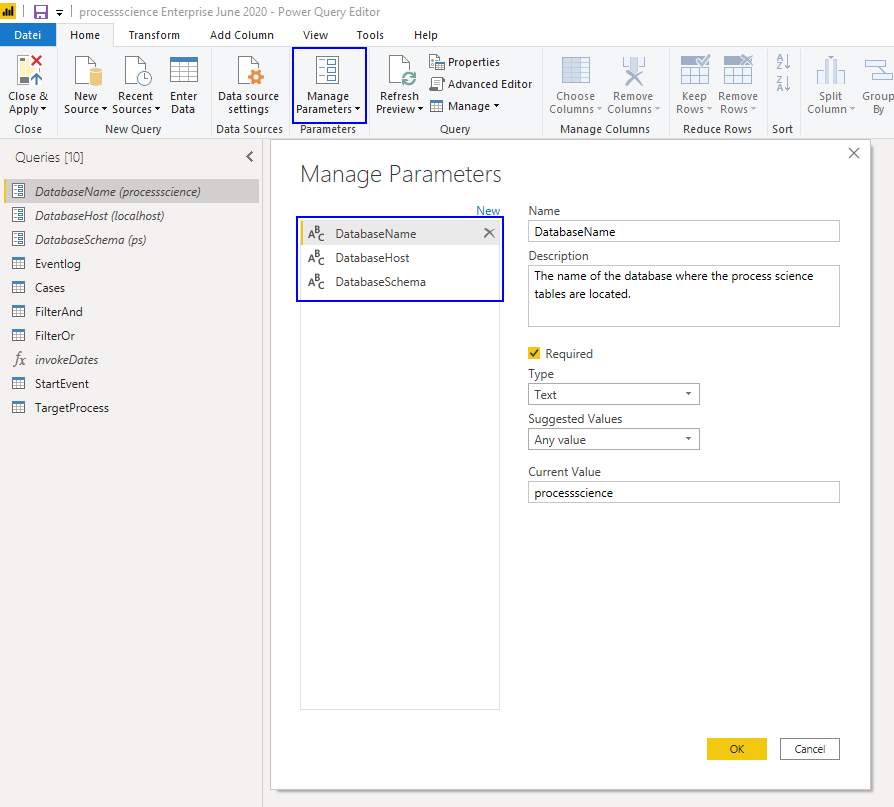Expand Recent Sources dropdown arrow

[157, 109]
